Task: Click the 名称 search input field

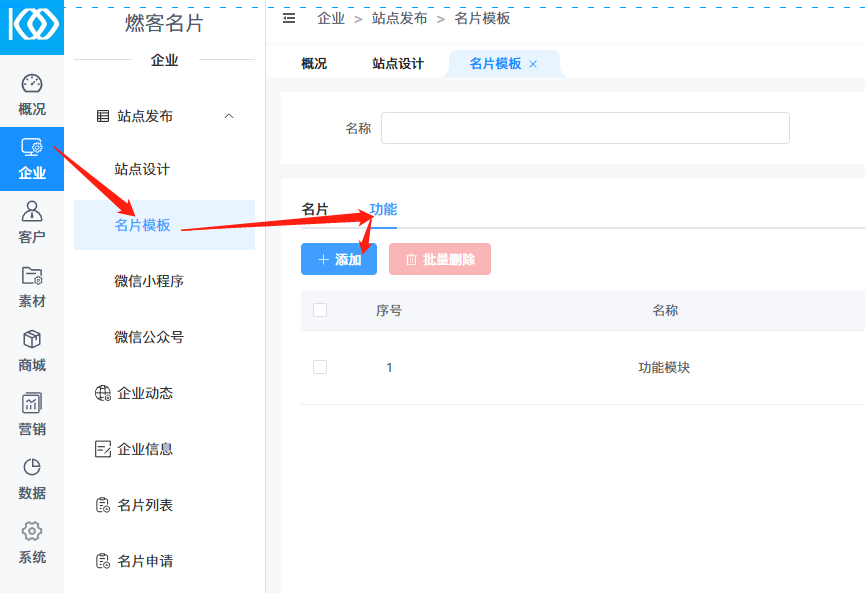Action: 585,128
